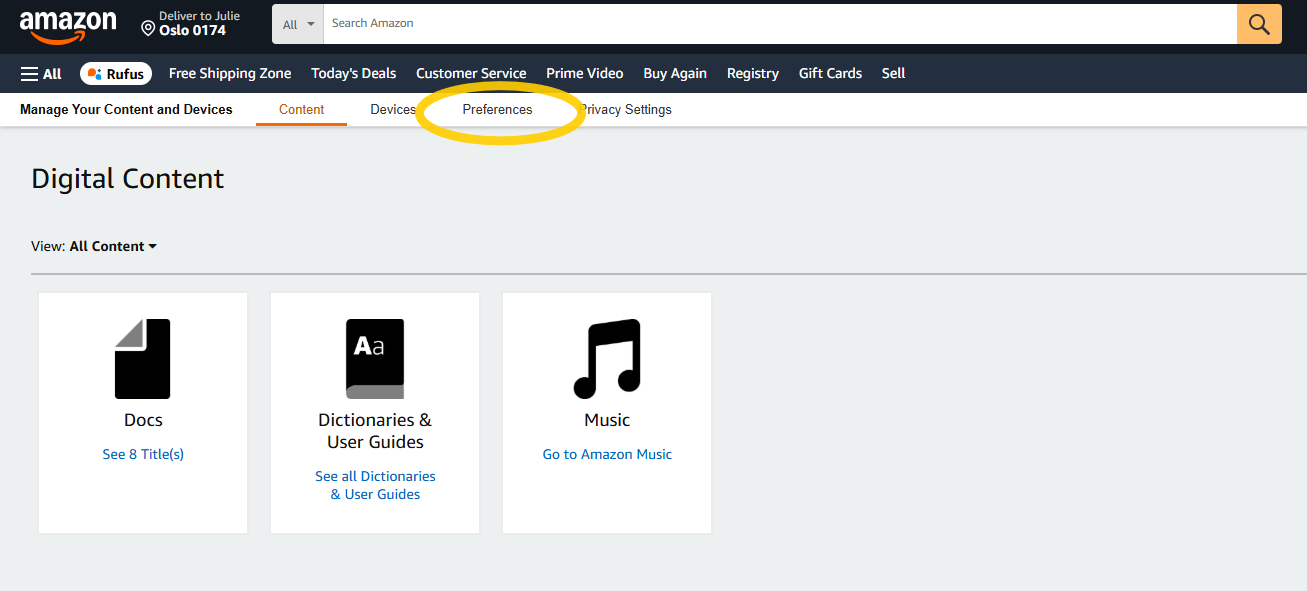Viewport: 1307px width, 591px height.
Task: Change the Deliver to Julie location
Action: (191, 24)
